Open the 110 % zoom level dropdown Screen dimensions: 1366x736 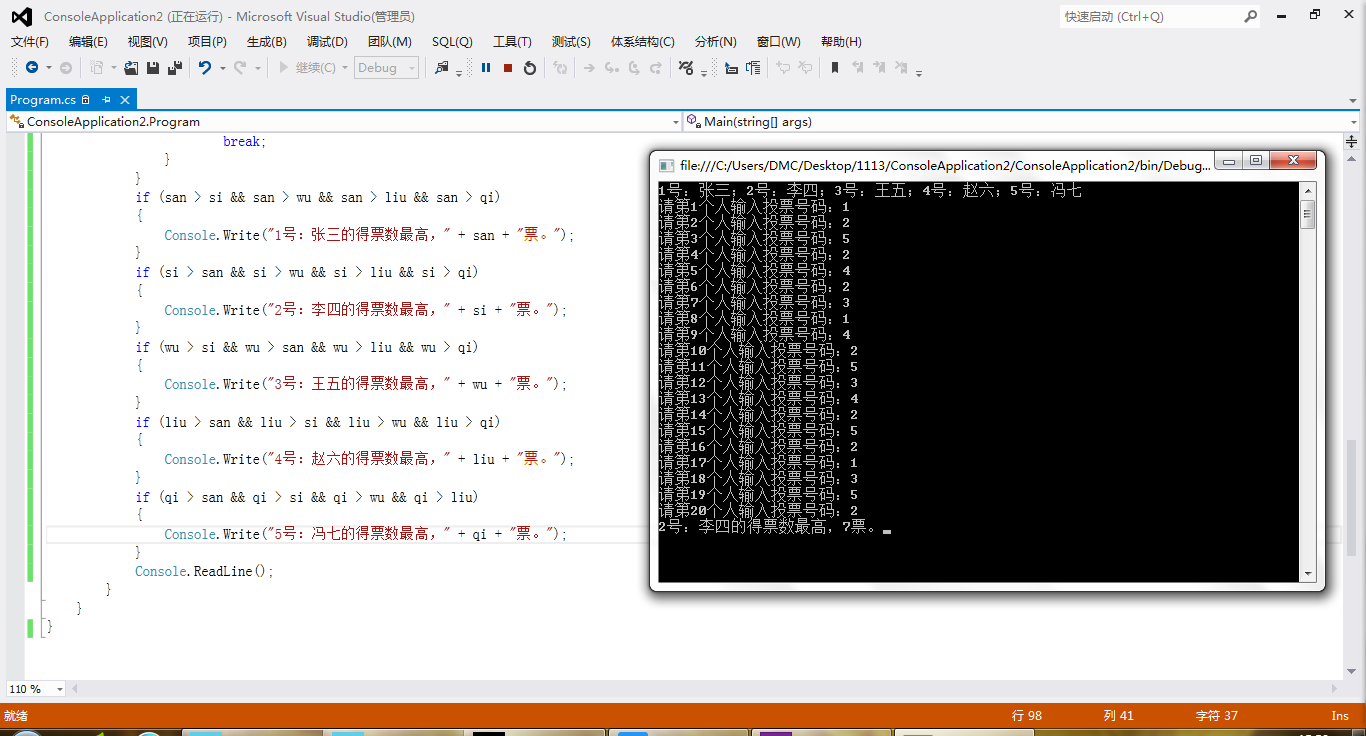tap(60, 689)
